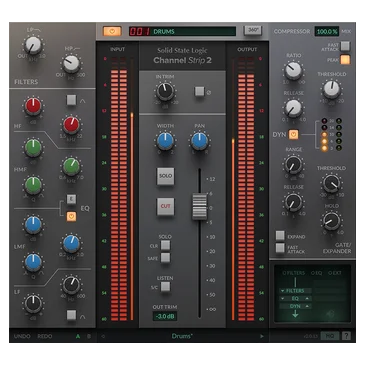
Task: Click the 360° button
Action: click(253, 30)
